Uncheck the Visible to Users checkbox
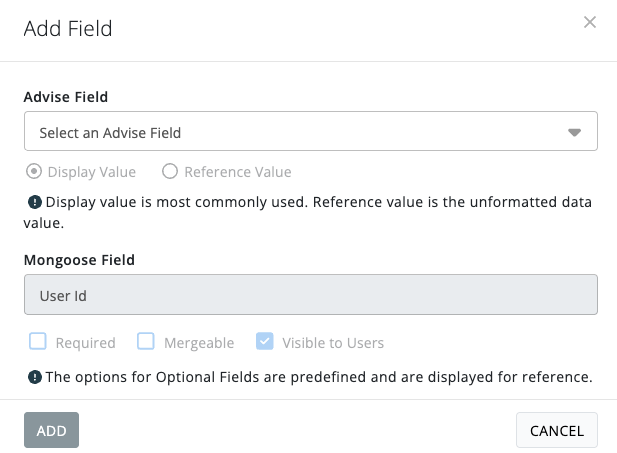The height and width of the screenshot is (453, 617). click(x=264, y=341)
